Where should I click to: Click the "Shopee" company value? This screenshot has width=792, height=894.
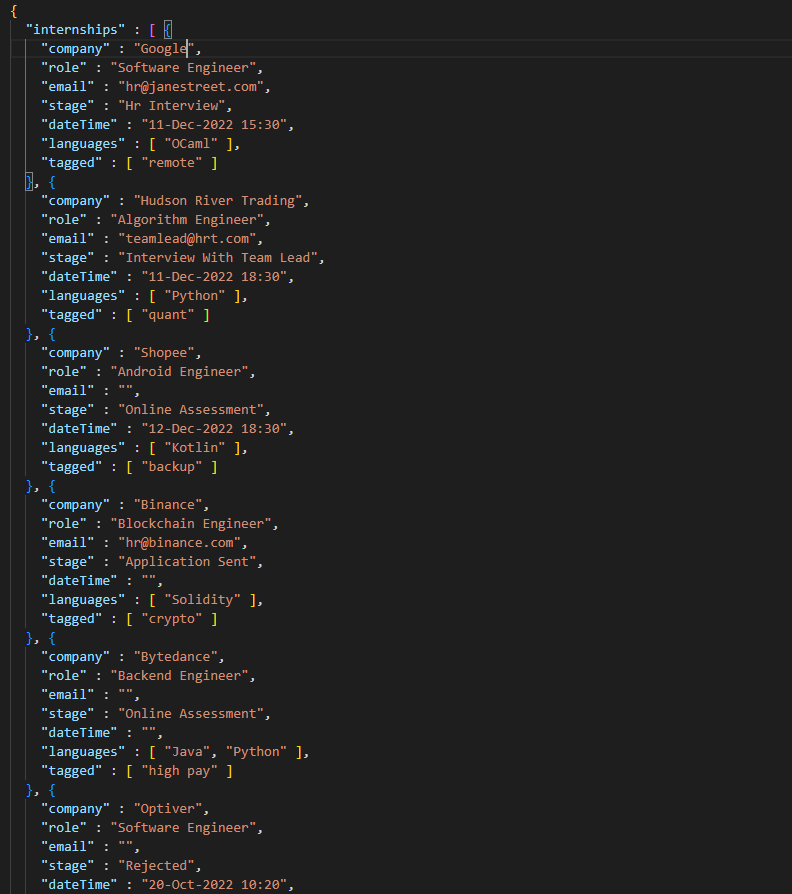(x=164, y=352)
